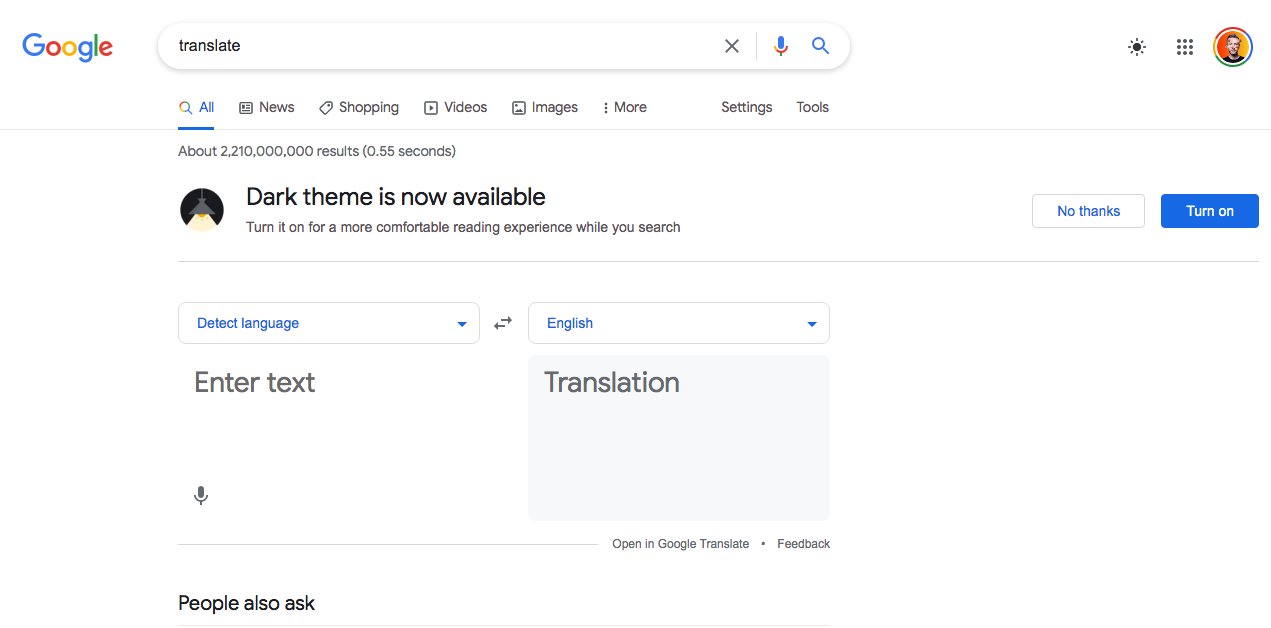
Task: Open in Google Translate link
Action: click(x=680, y=544)
